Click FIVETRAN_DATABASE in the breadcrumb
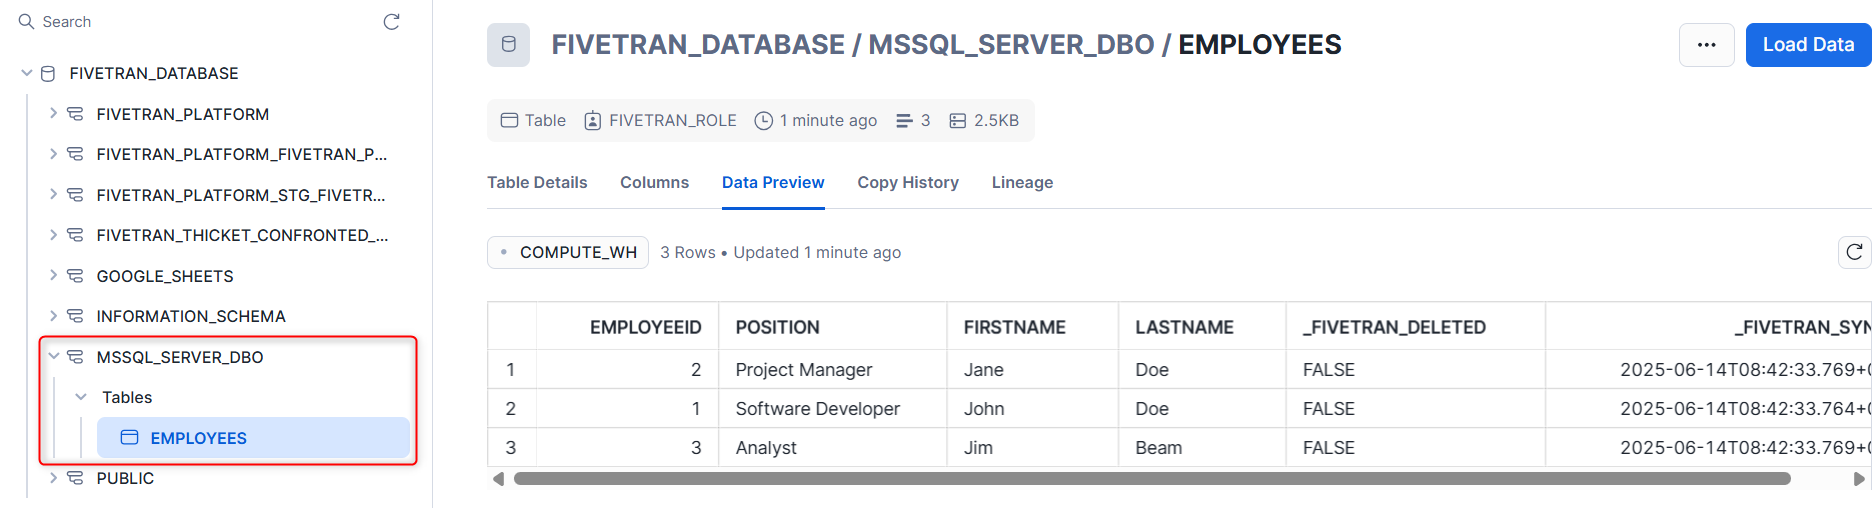The image size is (1872, 508). pos(698,45)
